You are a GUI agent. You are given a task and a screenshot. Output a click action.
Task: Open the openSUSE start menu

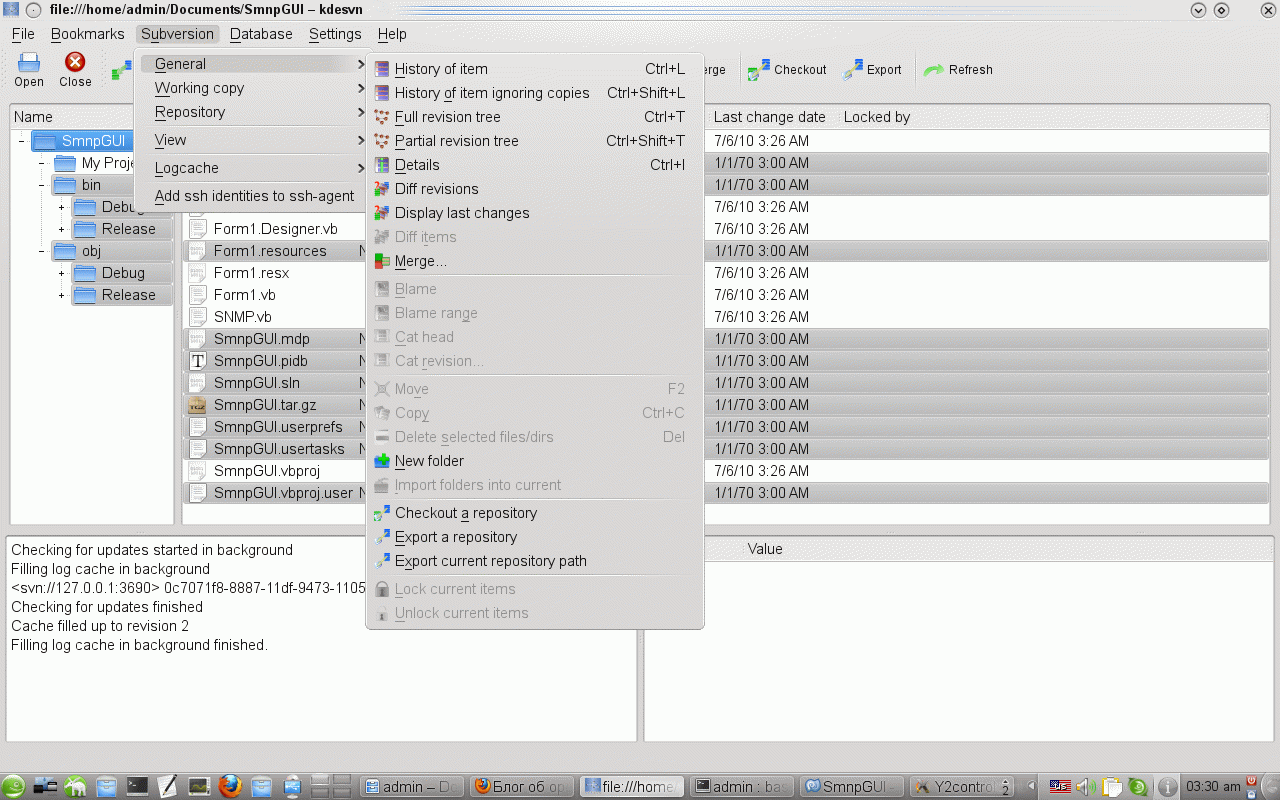(13, 787)
